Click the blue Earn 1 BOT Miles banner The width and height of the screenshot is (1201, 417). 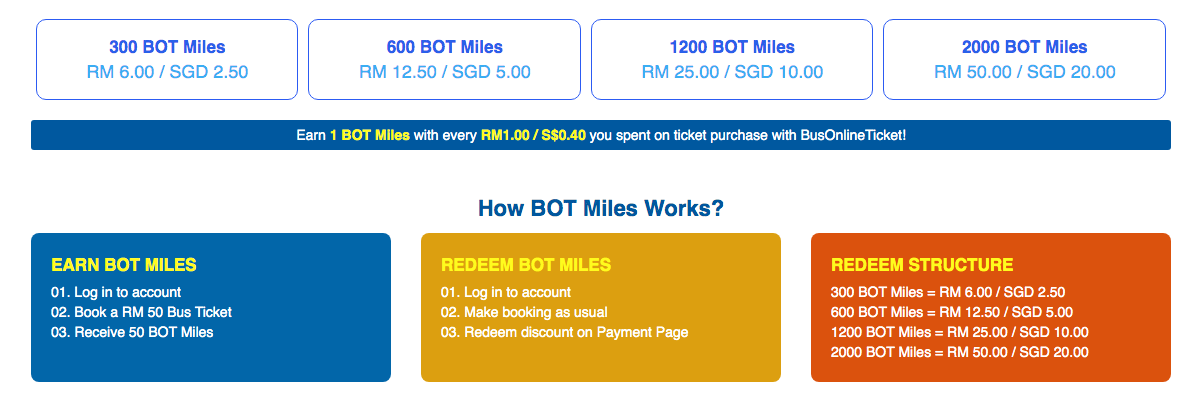[601, 135]
